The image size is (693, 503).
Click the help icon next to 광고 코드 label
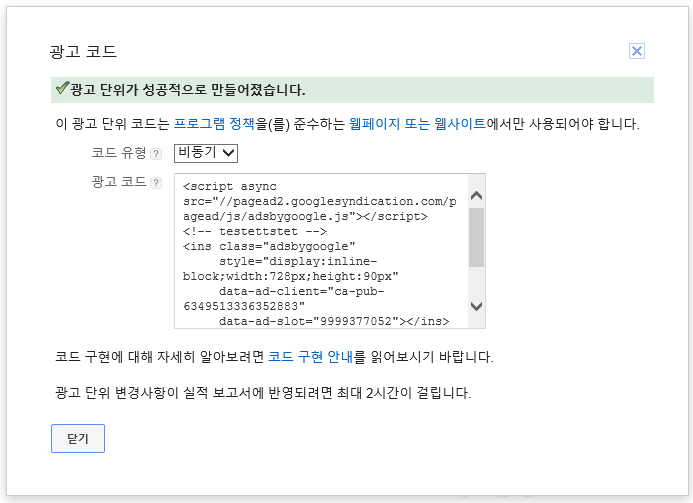click(156, 183)
